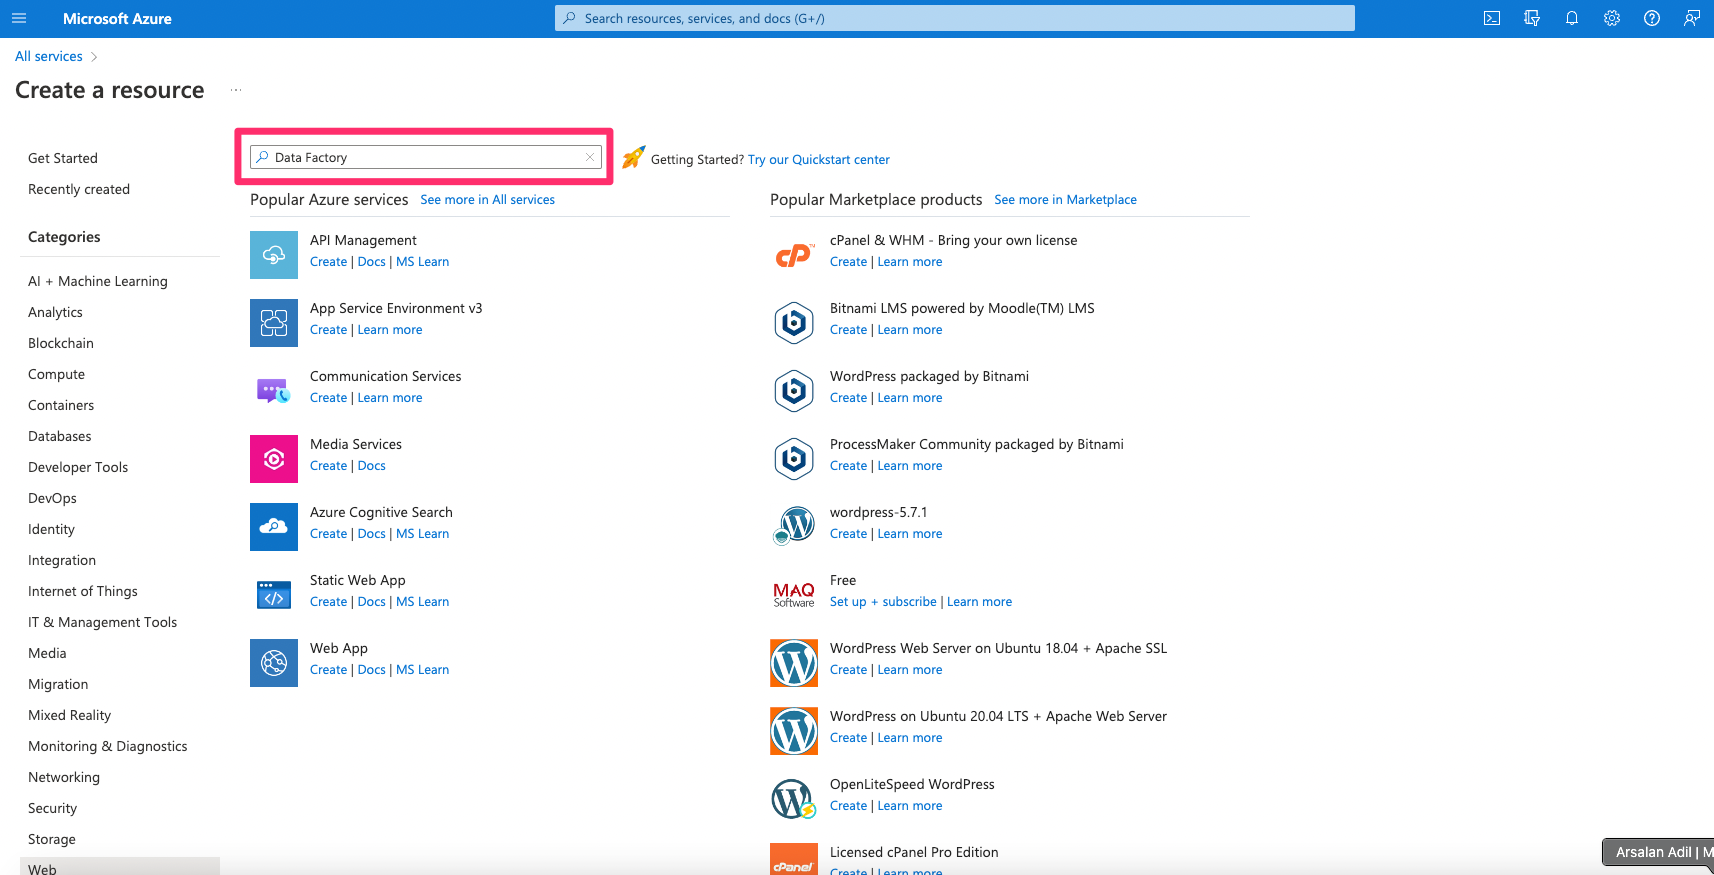Click the MAQ Software logo

pyautogui.click(x=794, y=595)
